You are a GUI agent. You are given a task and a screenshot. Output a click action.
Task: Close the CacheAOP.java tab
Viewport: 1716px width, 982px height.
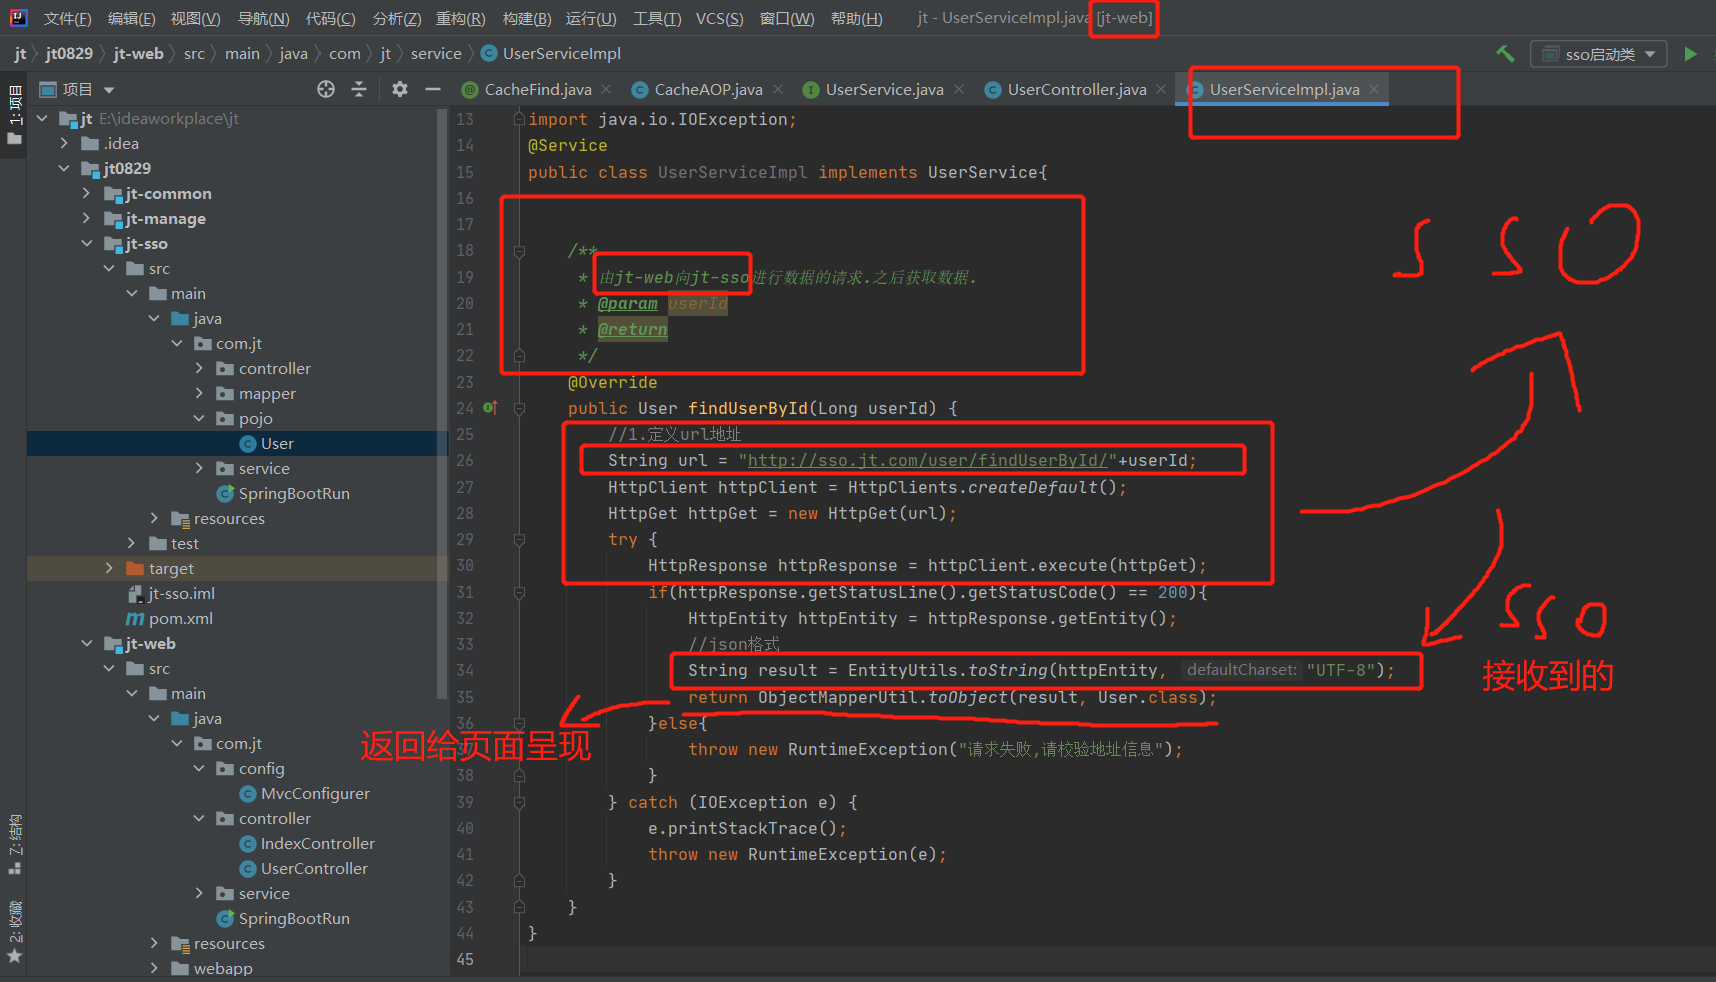coord(778,90)
